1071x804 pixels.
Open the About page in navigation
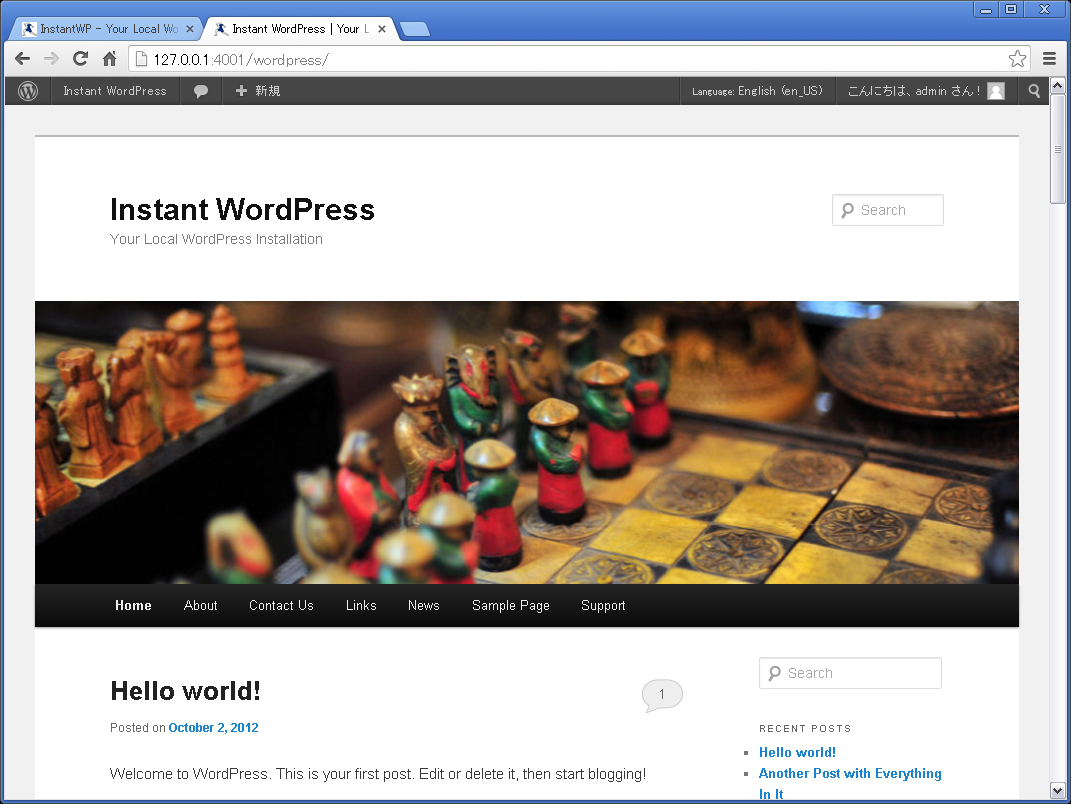click(x=200, y=605)
